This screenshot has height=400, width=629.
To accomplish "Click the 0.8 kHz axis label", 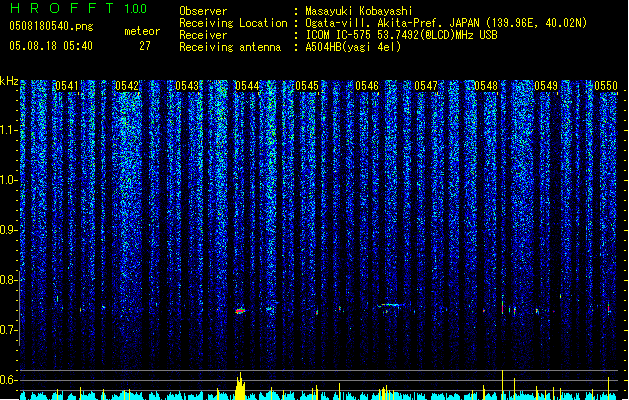I will (x=8, y=280).
